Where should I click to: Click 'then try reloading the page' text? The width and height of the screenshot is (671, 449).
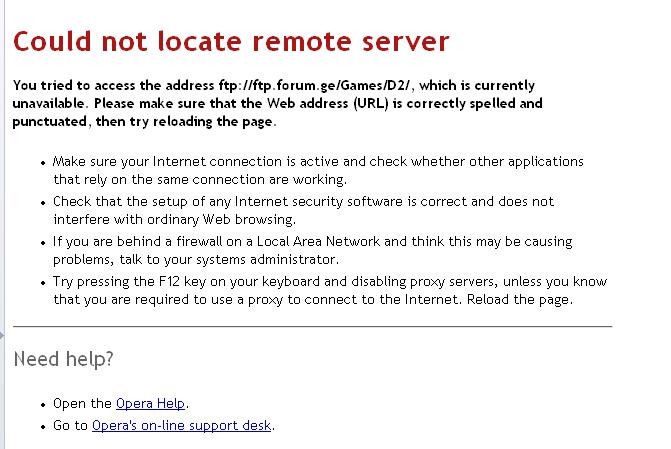pos(186,122)
